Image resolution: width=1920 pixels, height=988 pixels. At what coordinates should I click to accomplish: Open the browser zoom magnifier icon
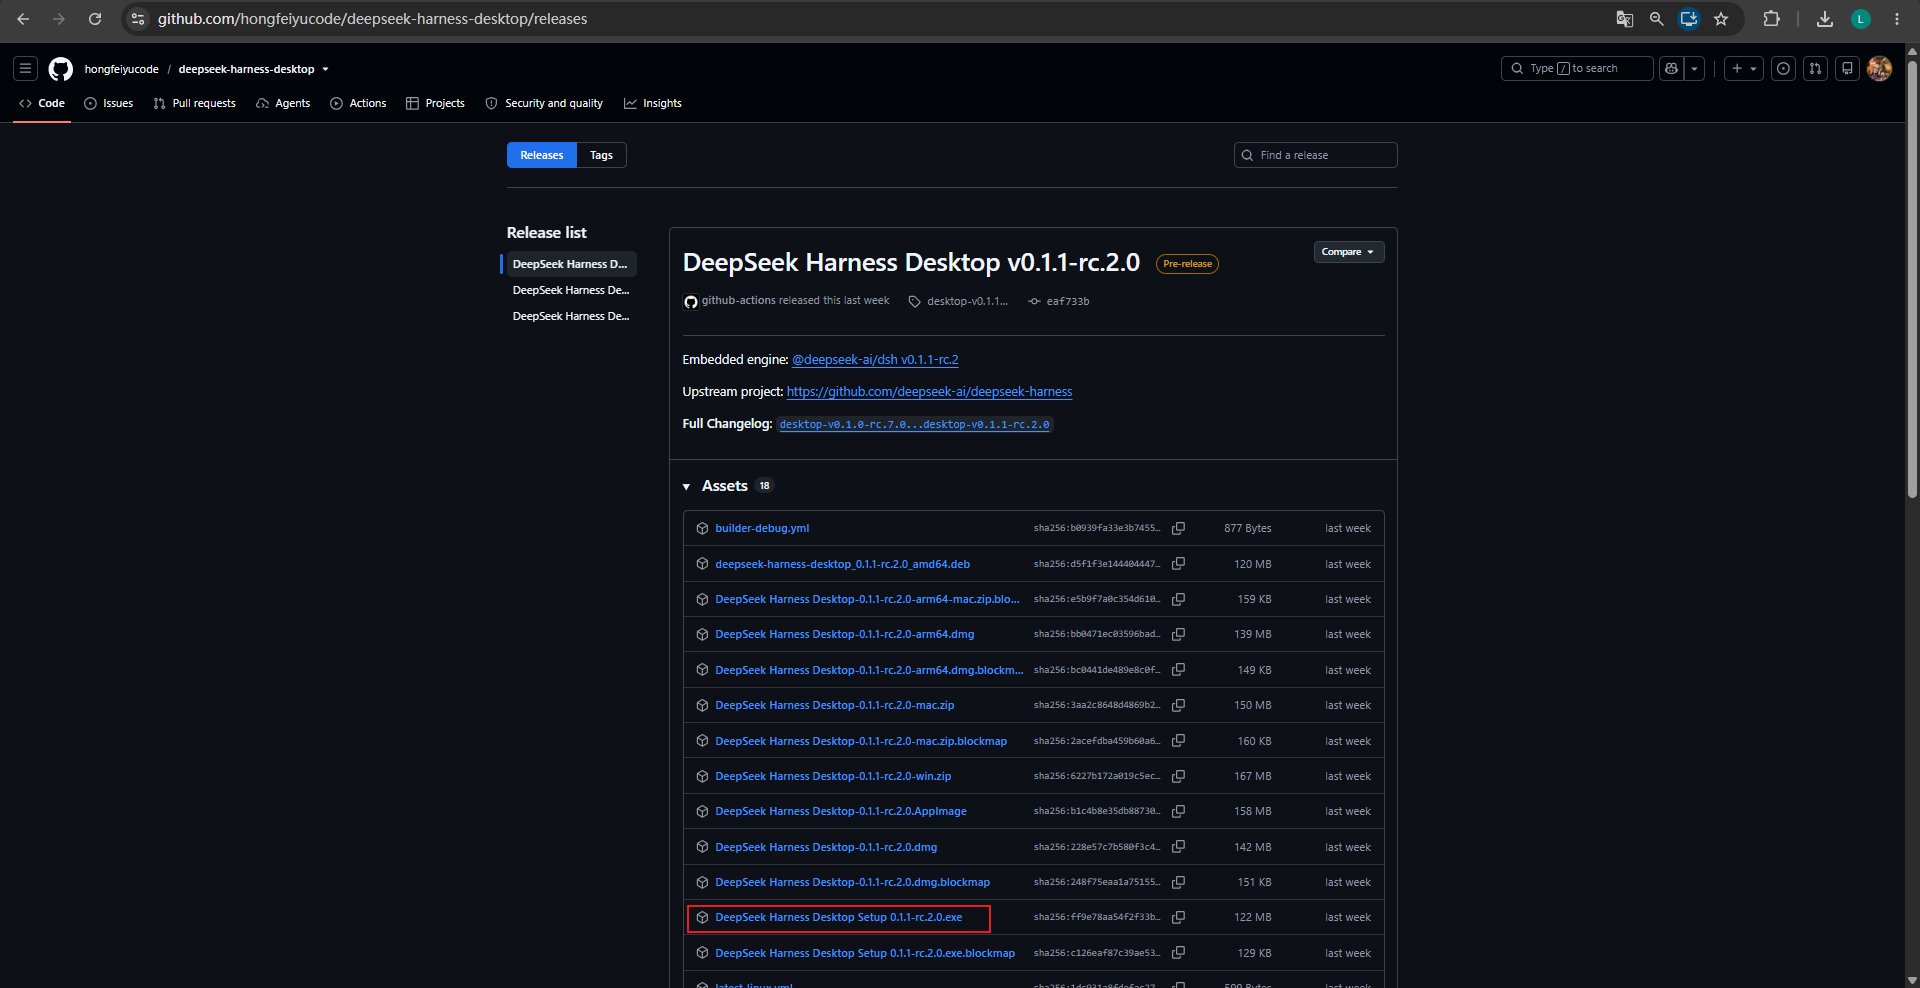pyautogui.click(x=1657, y=19)
